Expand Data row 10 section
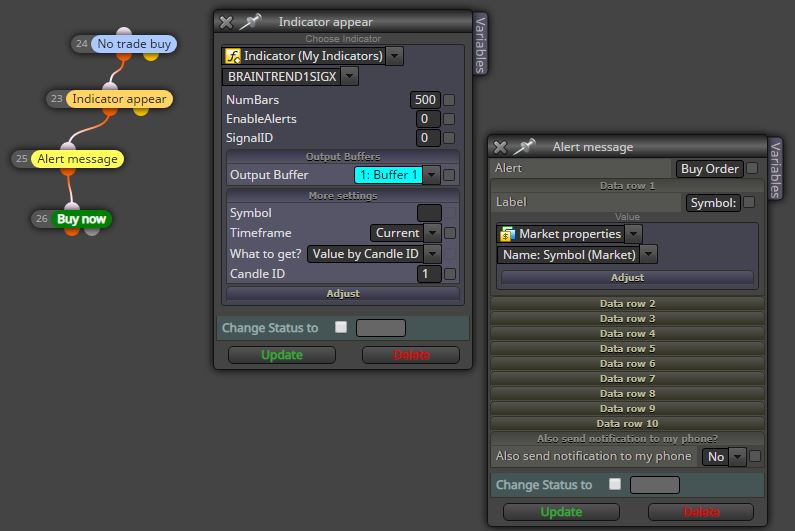 pyautogui.click(x=627, y=423)
